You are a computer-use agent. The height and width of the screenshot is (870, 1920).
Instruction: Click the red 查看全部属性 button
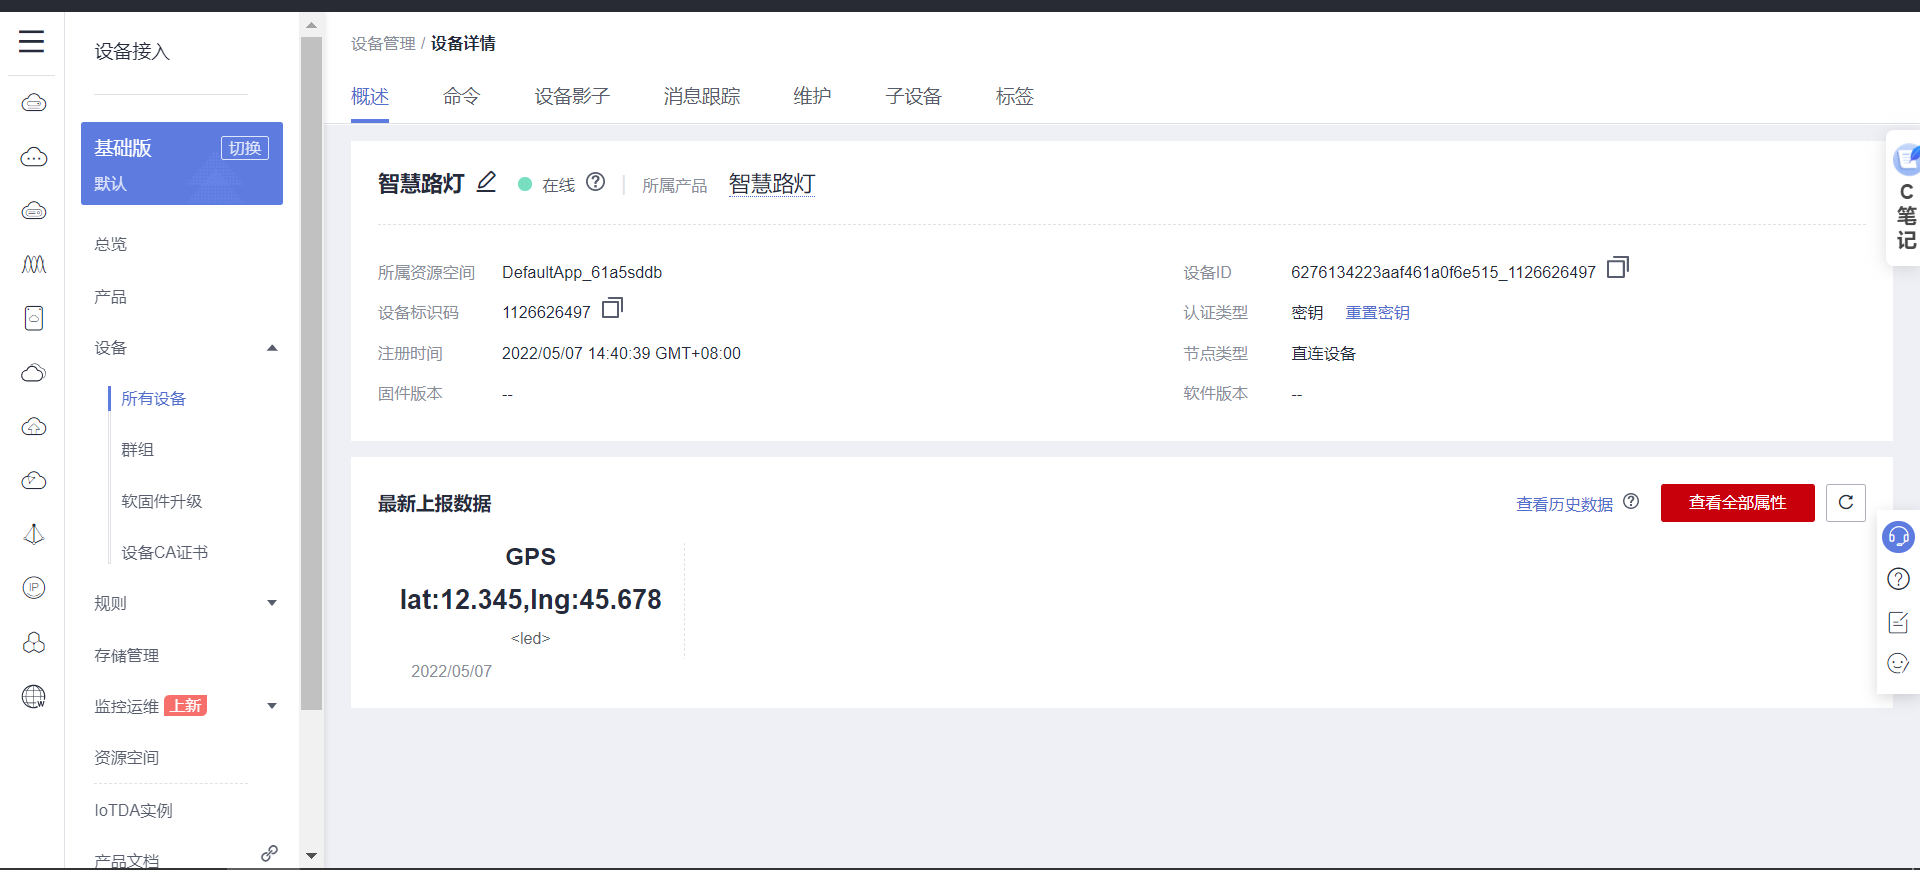[x=1738, y=503]
